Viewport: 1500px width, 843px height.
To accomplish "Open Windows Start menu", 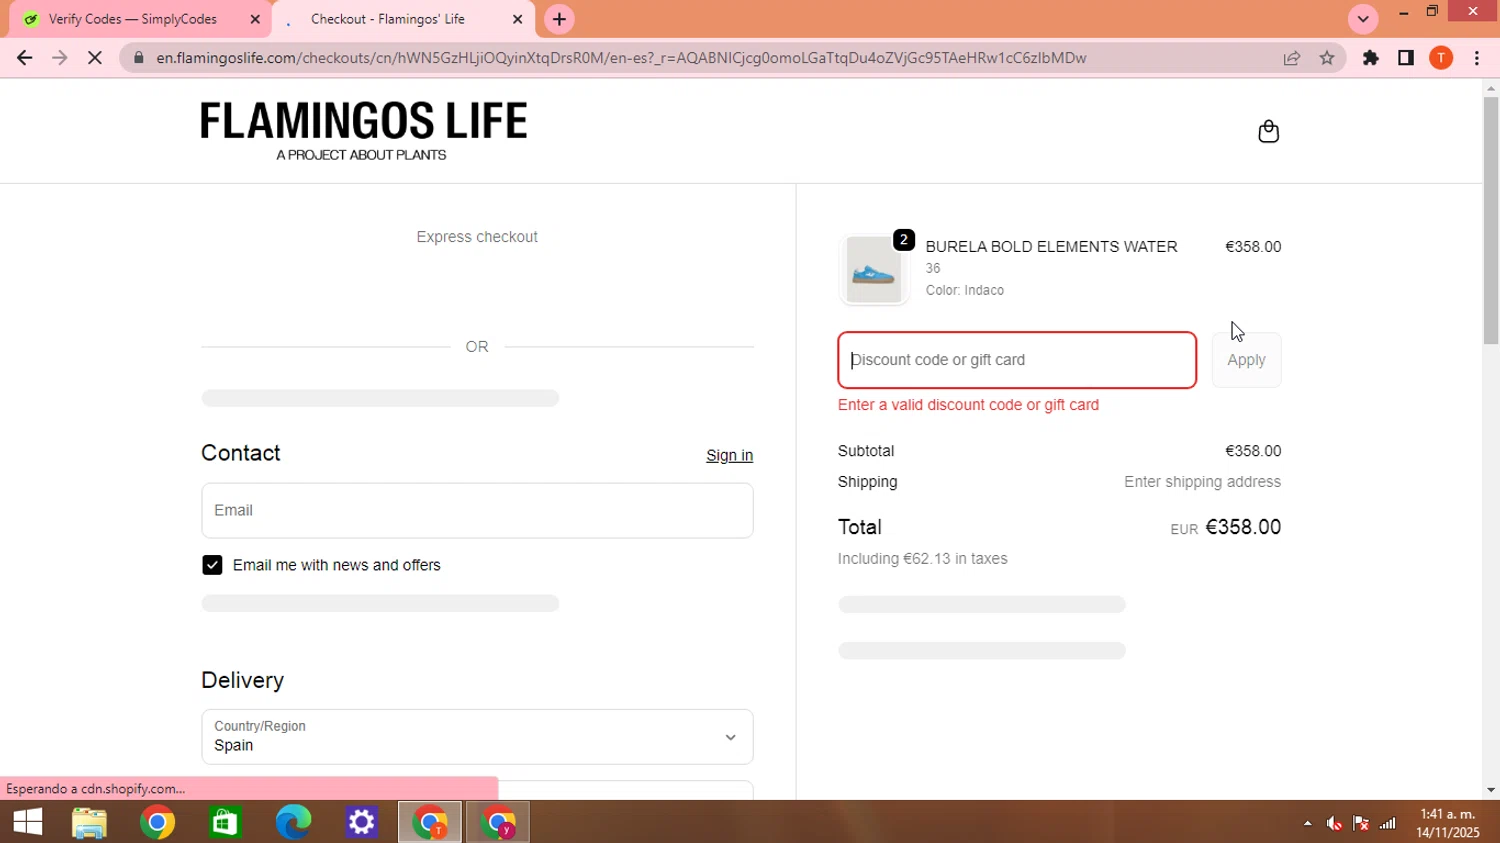I will click(x=28, y=822).
